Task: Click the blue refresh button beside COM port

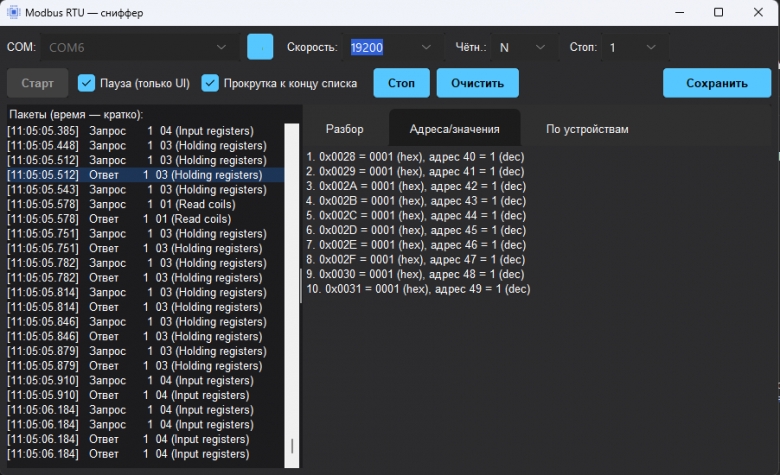Action: [260, 47]
